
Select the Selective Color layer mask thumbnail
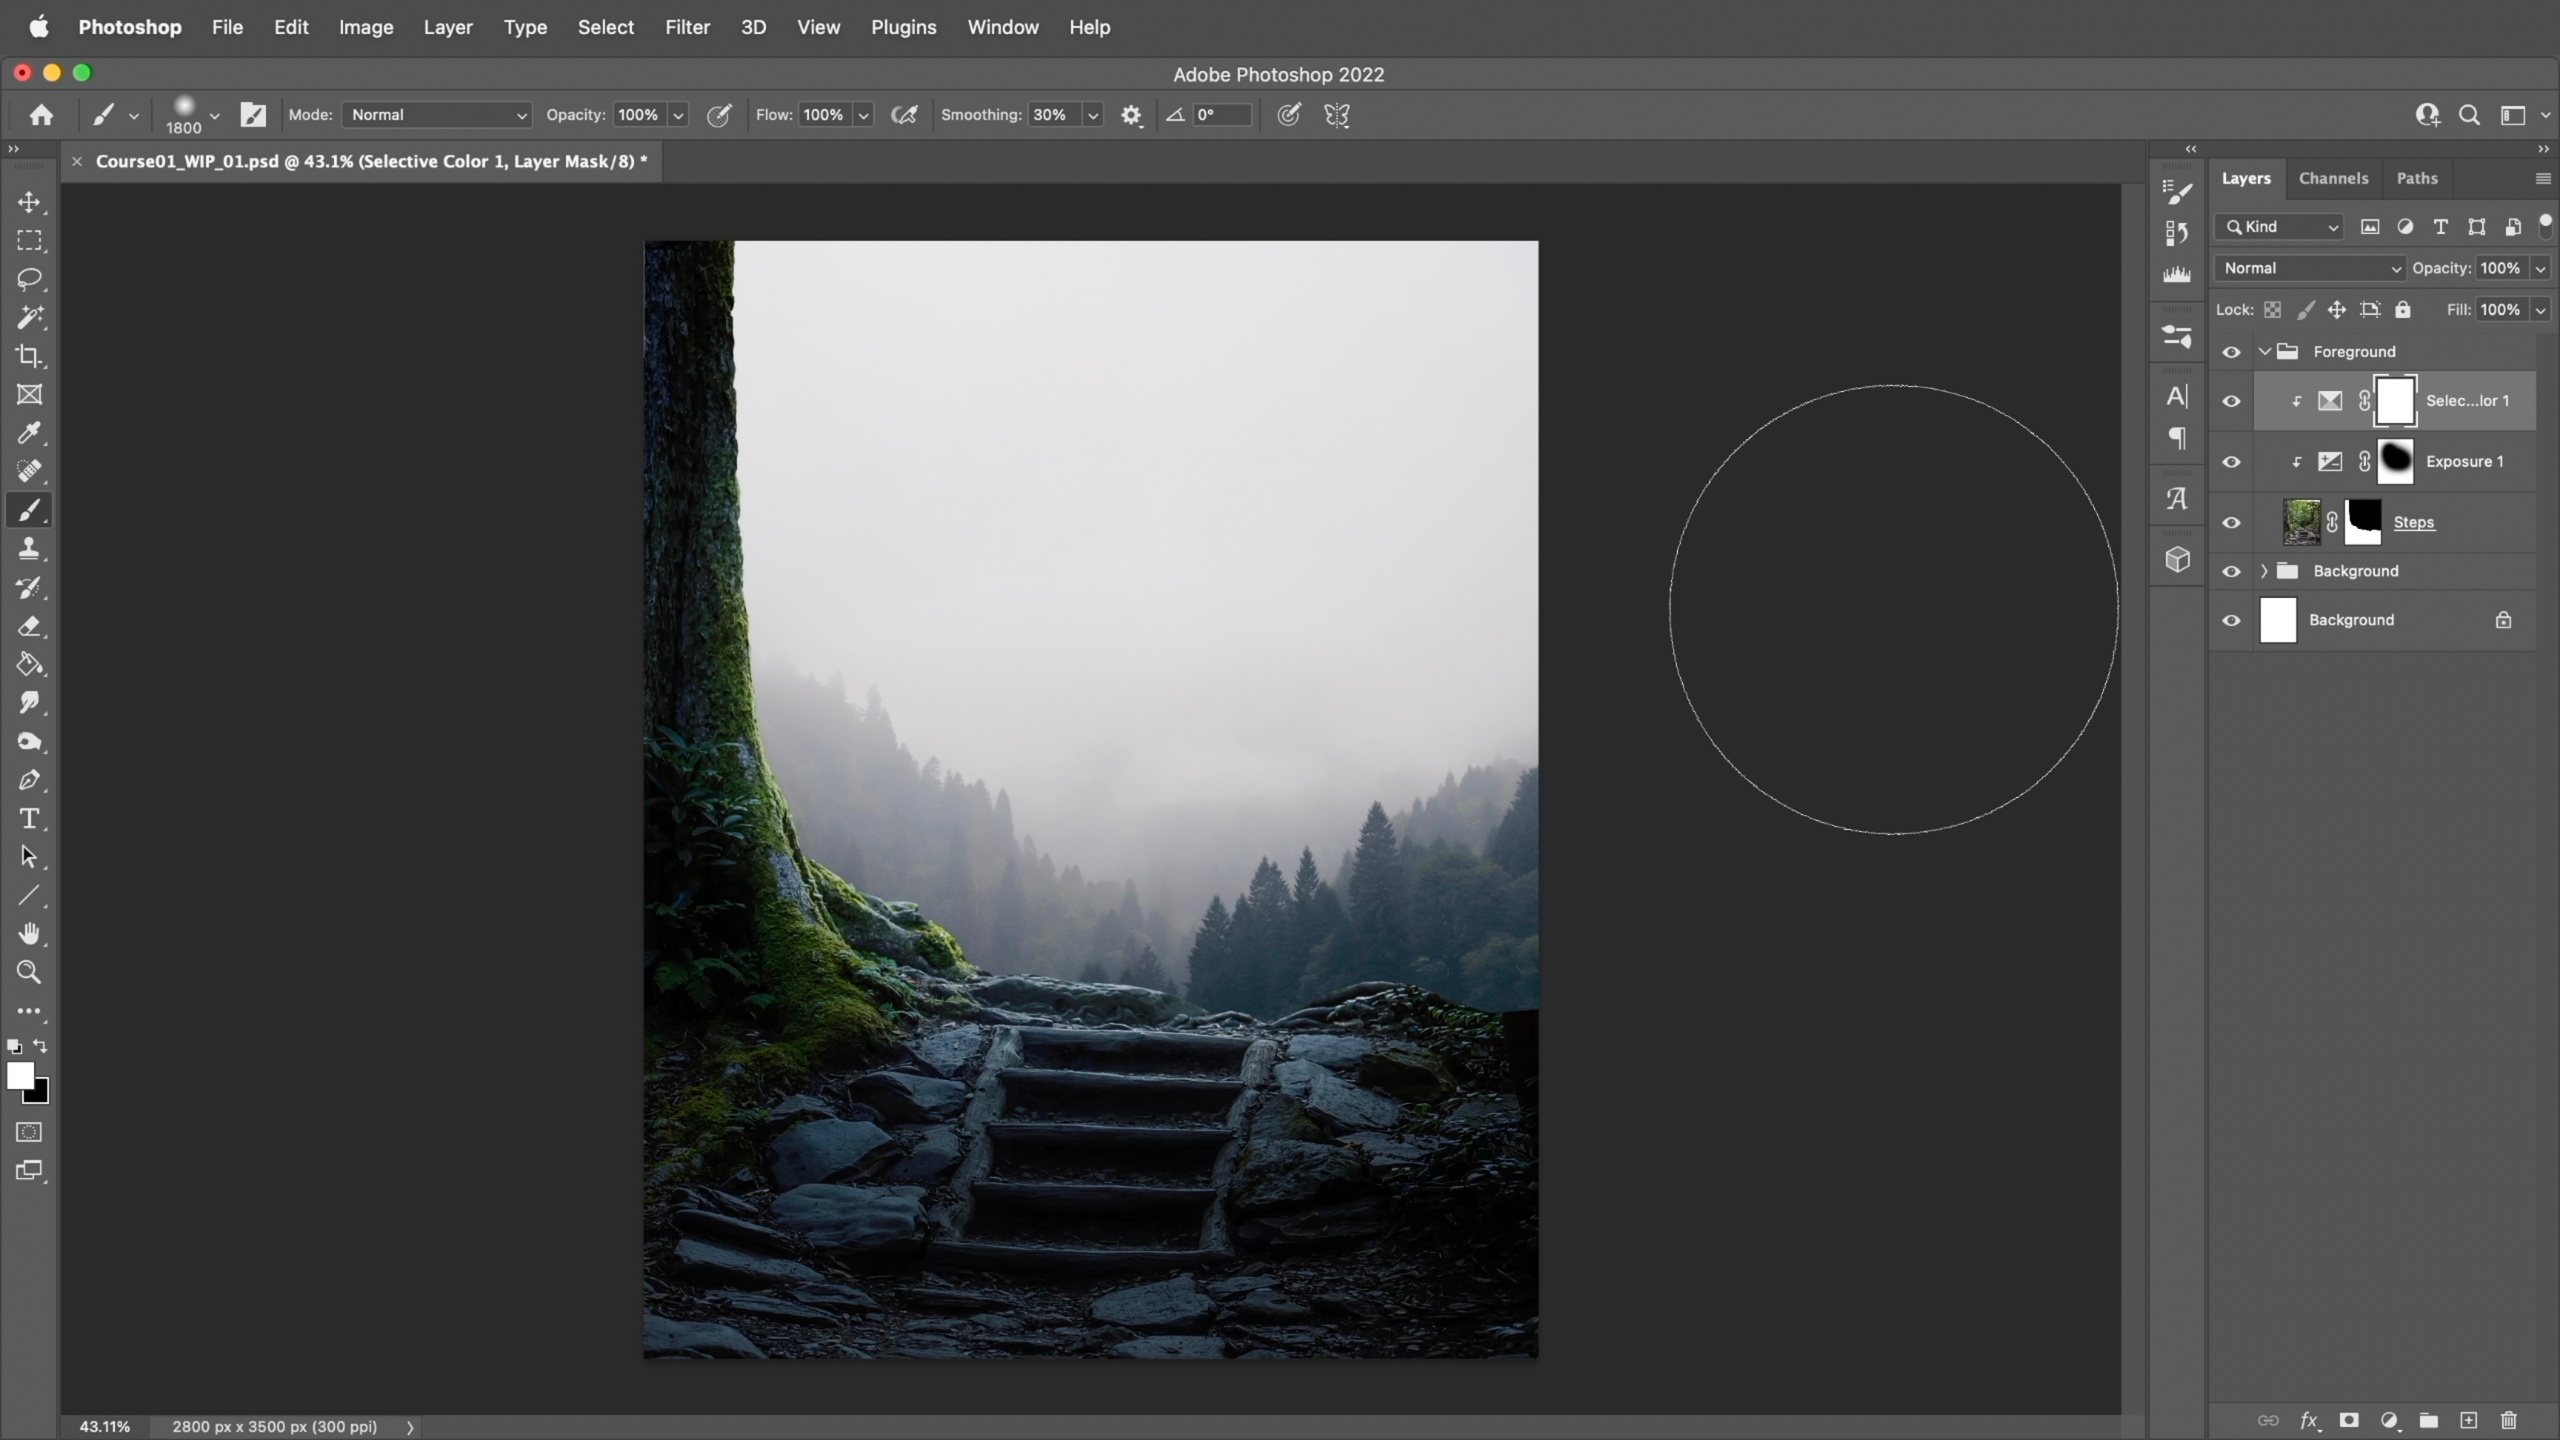click(2395, 401)
